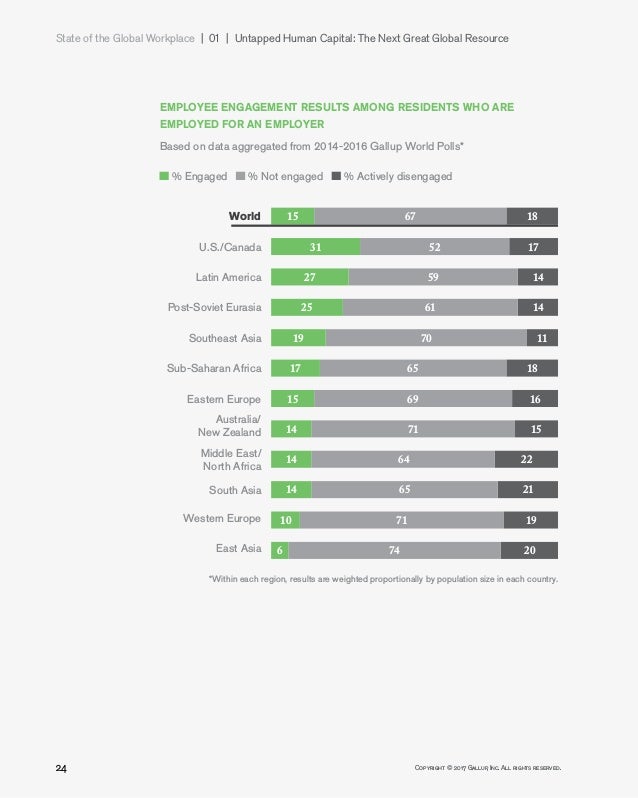Image resolution: width=638 pixels, height=798 pixels.
Task: Click Sub-Saharan Africa engaged segment 17
Action: click(x=296, y=368)
